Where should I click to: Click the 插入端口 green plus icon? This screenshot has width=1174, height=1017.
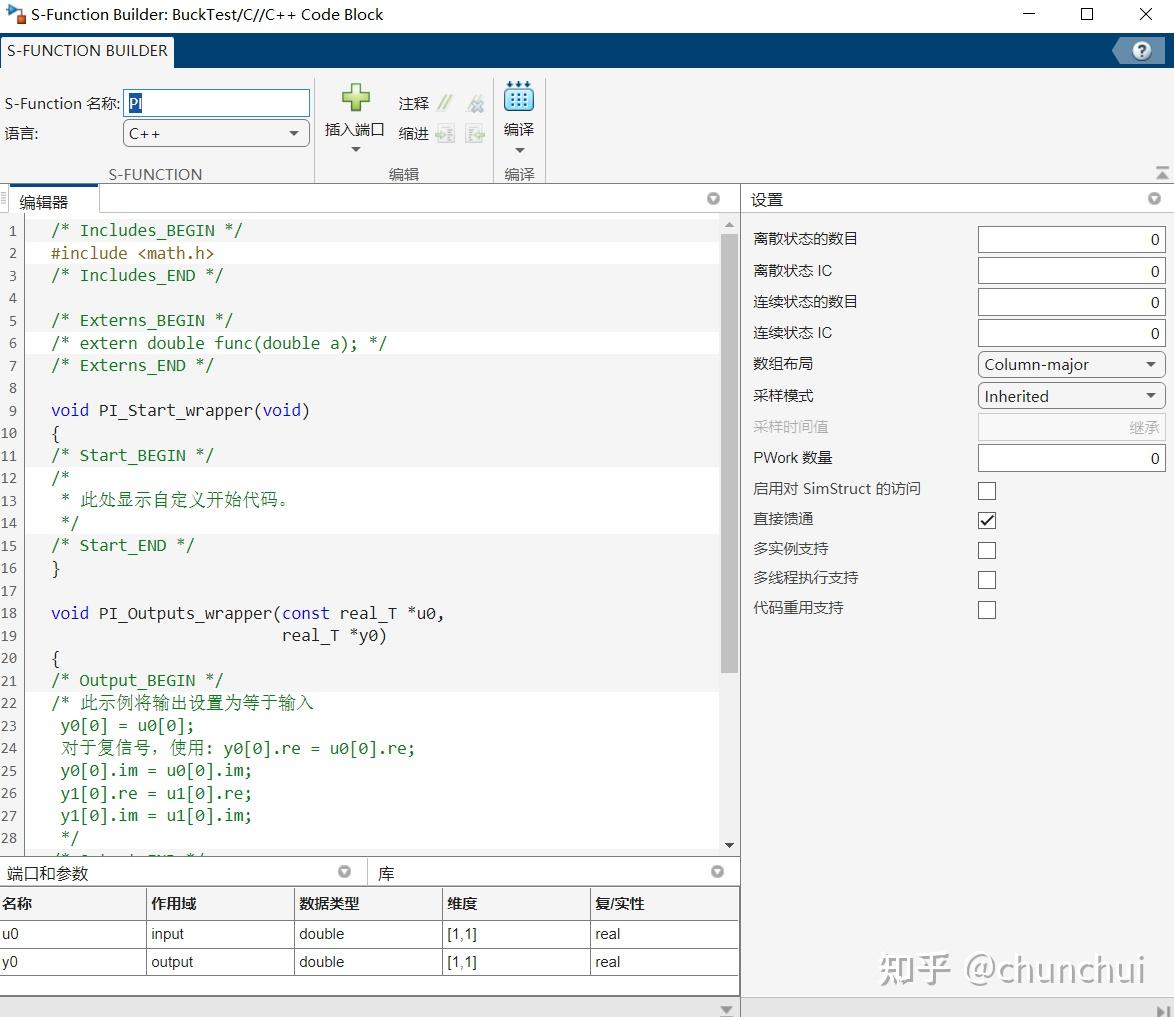(x=355, y=99)
